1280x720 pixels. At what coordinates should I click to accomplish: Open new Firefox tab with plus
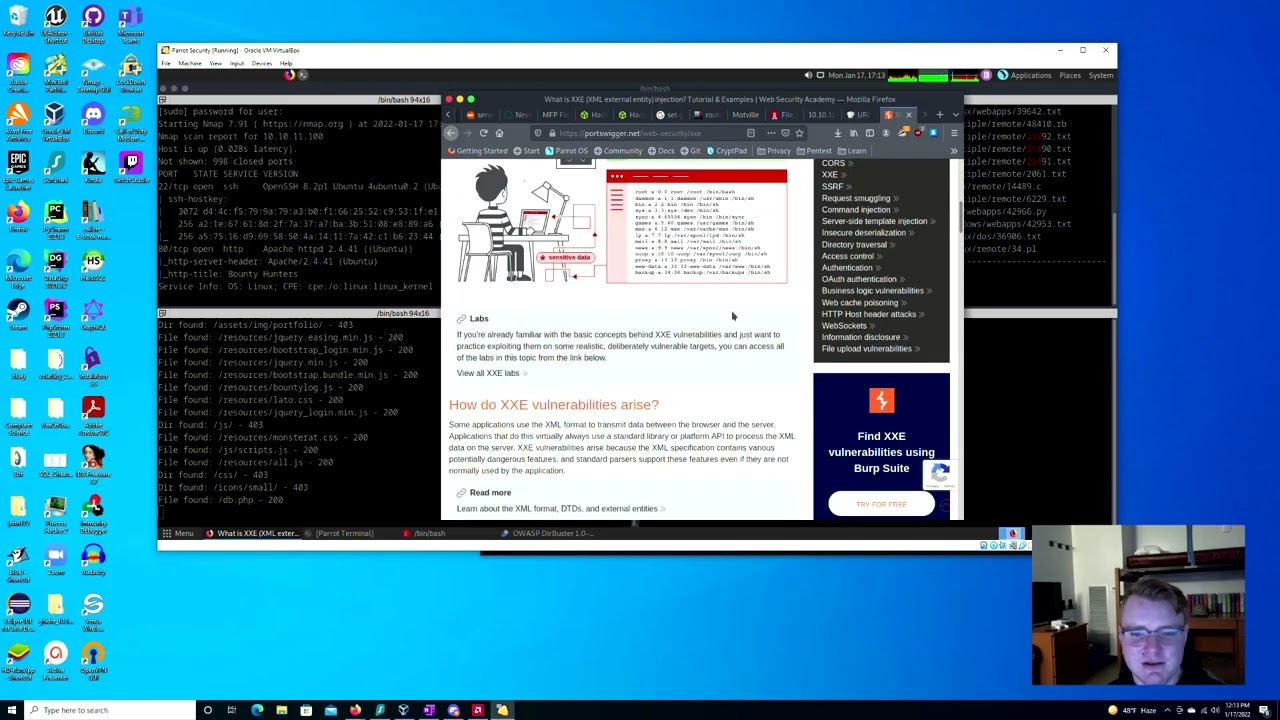939,115
